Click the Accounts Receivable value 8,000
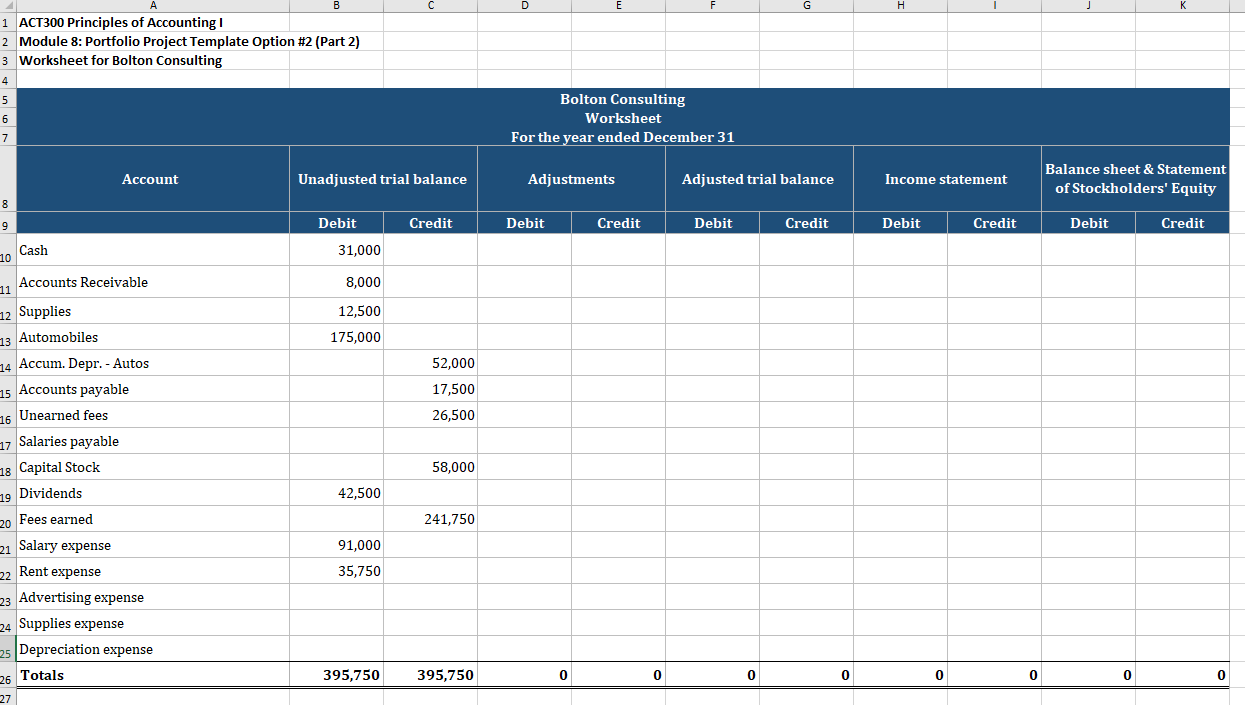This screenshot has height=705, width=1245. pos(336,282)
